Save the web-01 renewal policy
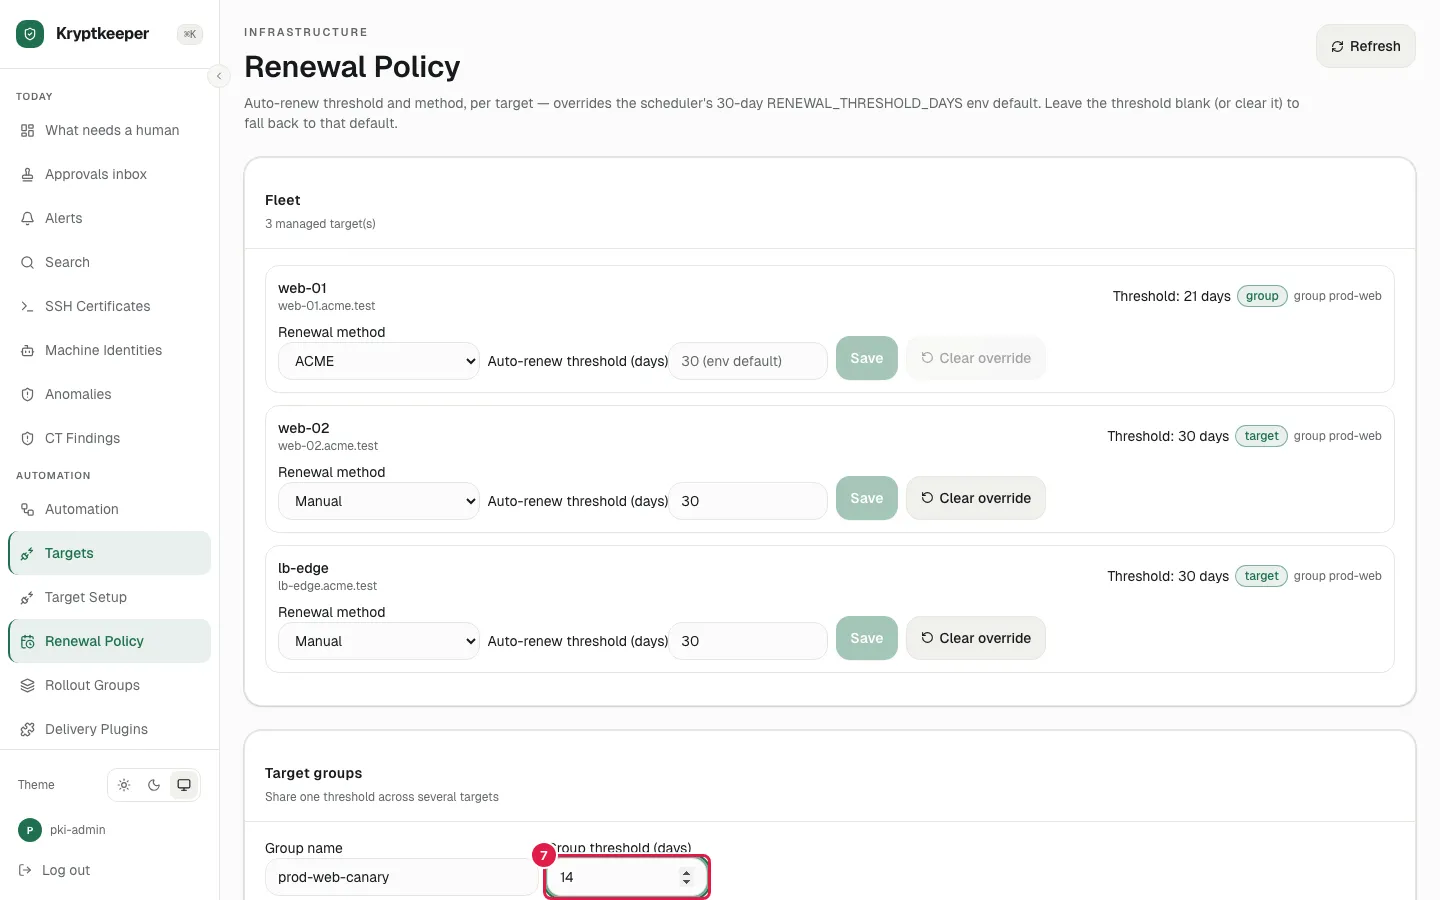 click(x=867, y=358)
